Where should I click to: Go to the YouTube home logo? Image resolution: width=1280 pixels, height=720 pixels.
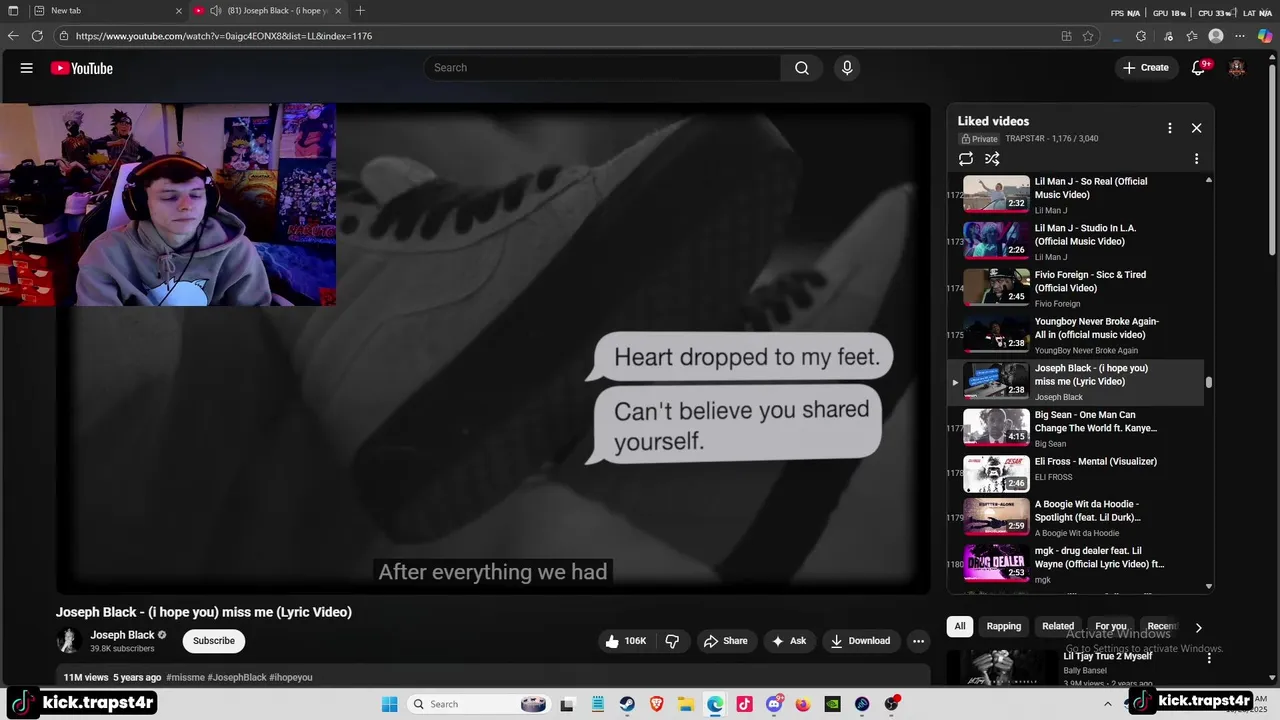(x=82, y=68)
